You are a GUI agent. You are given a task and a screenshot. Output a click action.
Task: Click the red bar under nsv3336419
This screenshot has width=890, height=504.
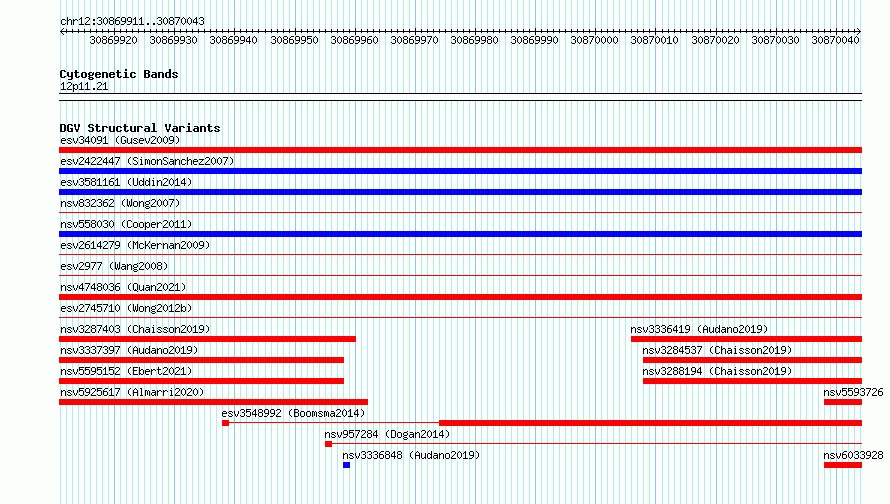click(746, 339)
